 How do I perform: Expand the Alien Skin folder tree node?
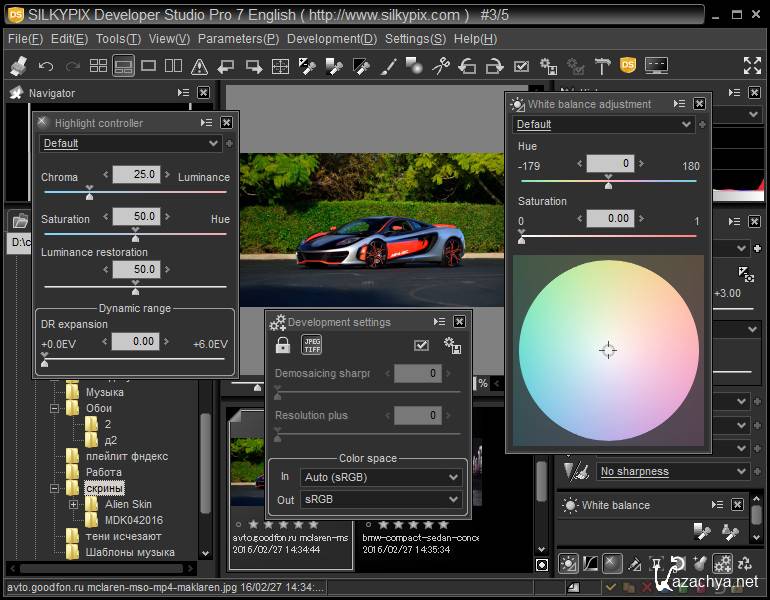click(73, 505)
